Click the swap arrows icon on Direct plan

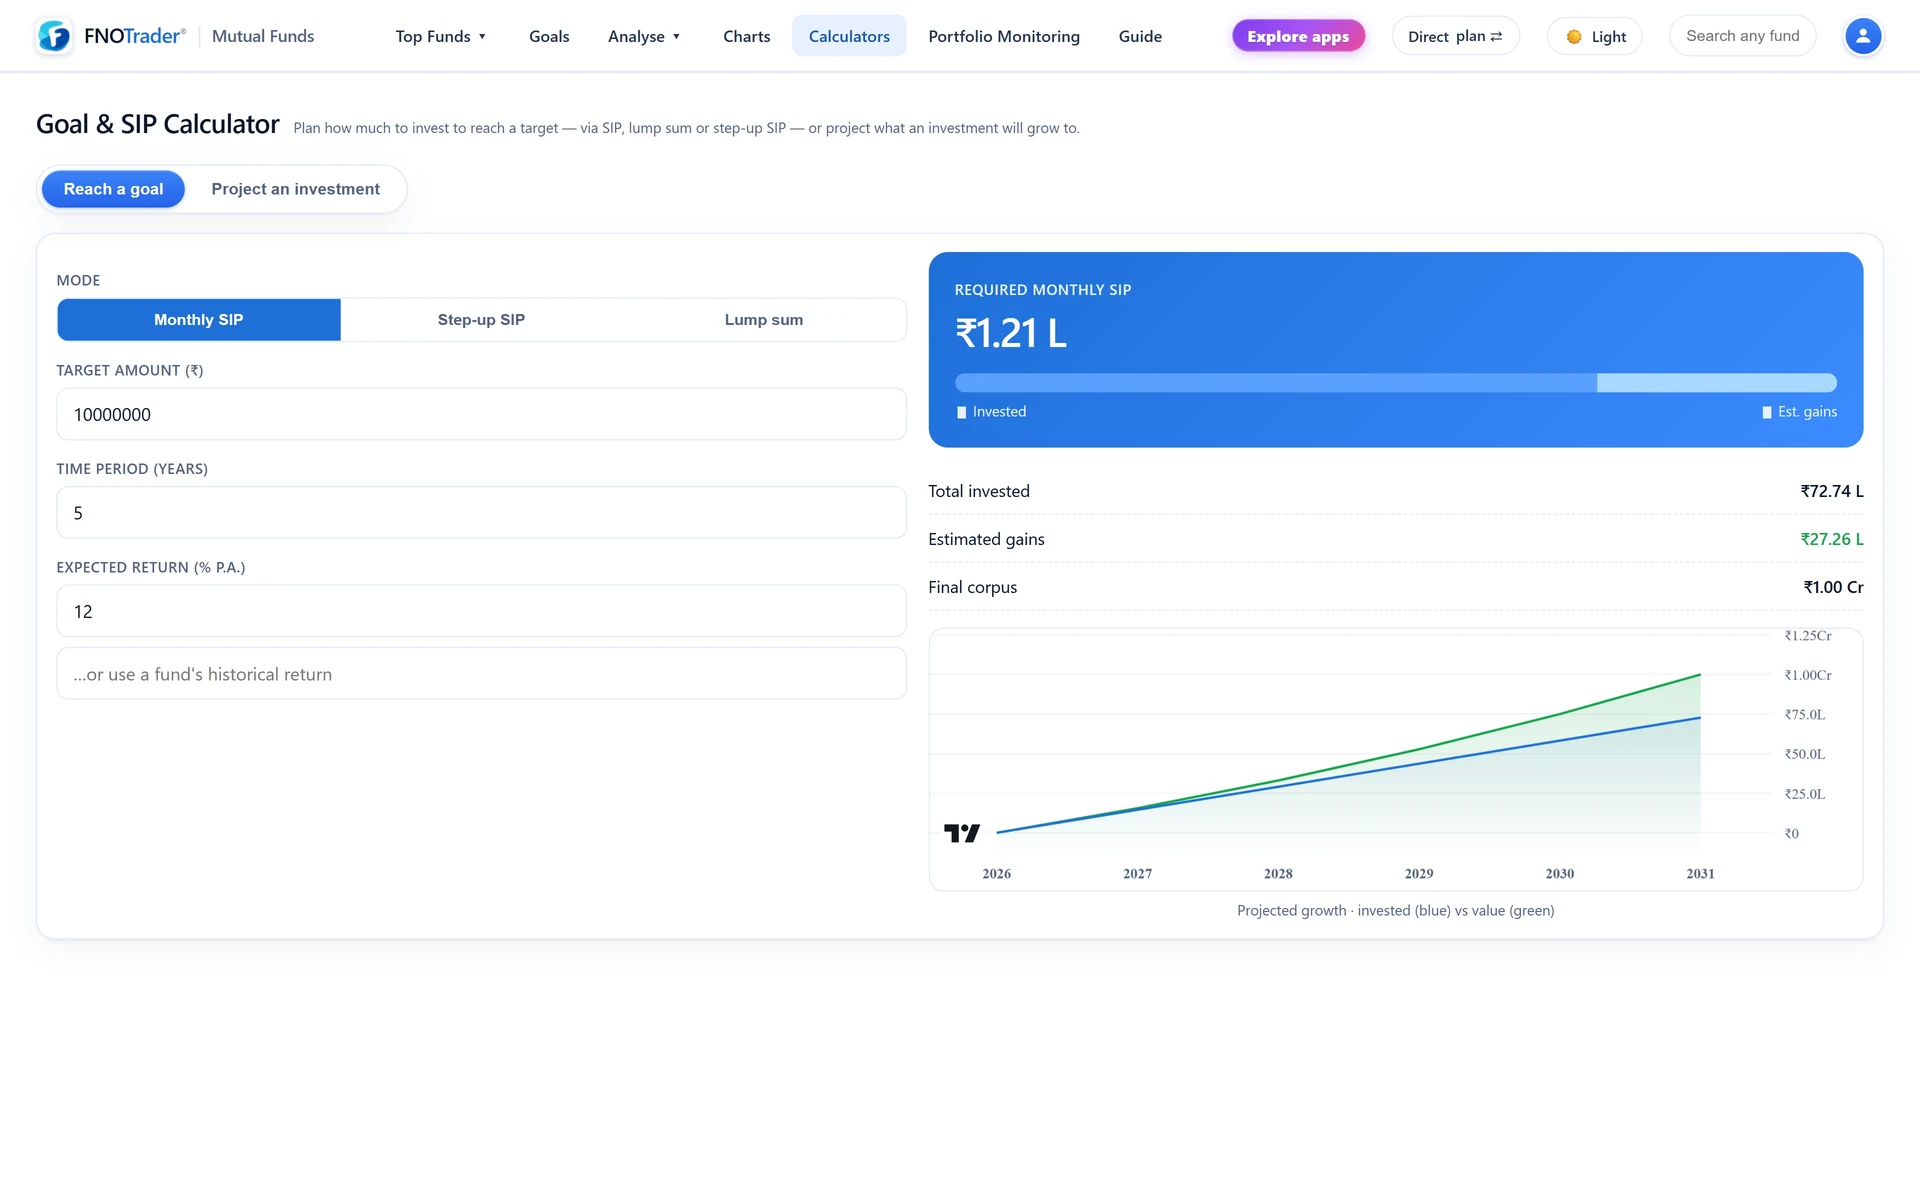pos(1496,37)
